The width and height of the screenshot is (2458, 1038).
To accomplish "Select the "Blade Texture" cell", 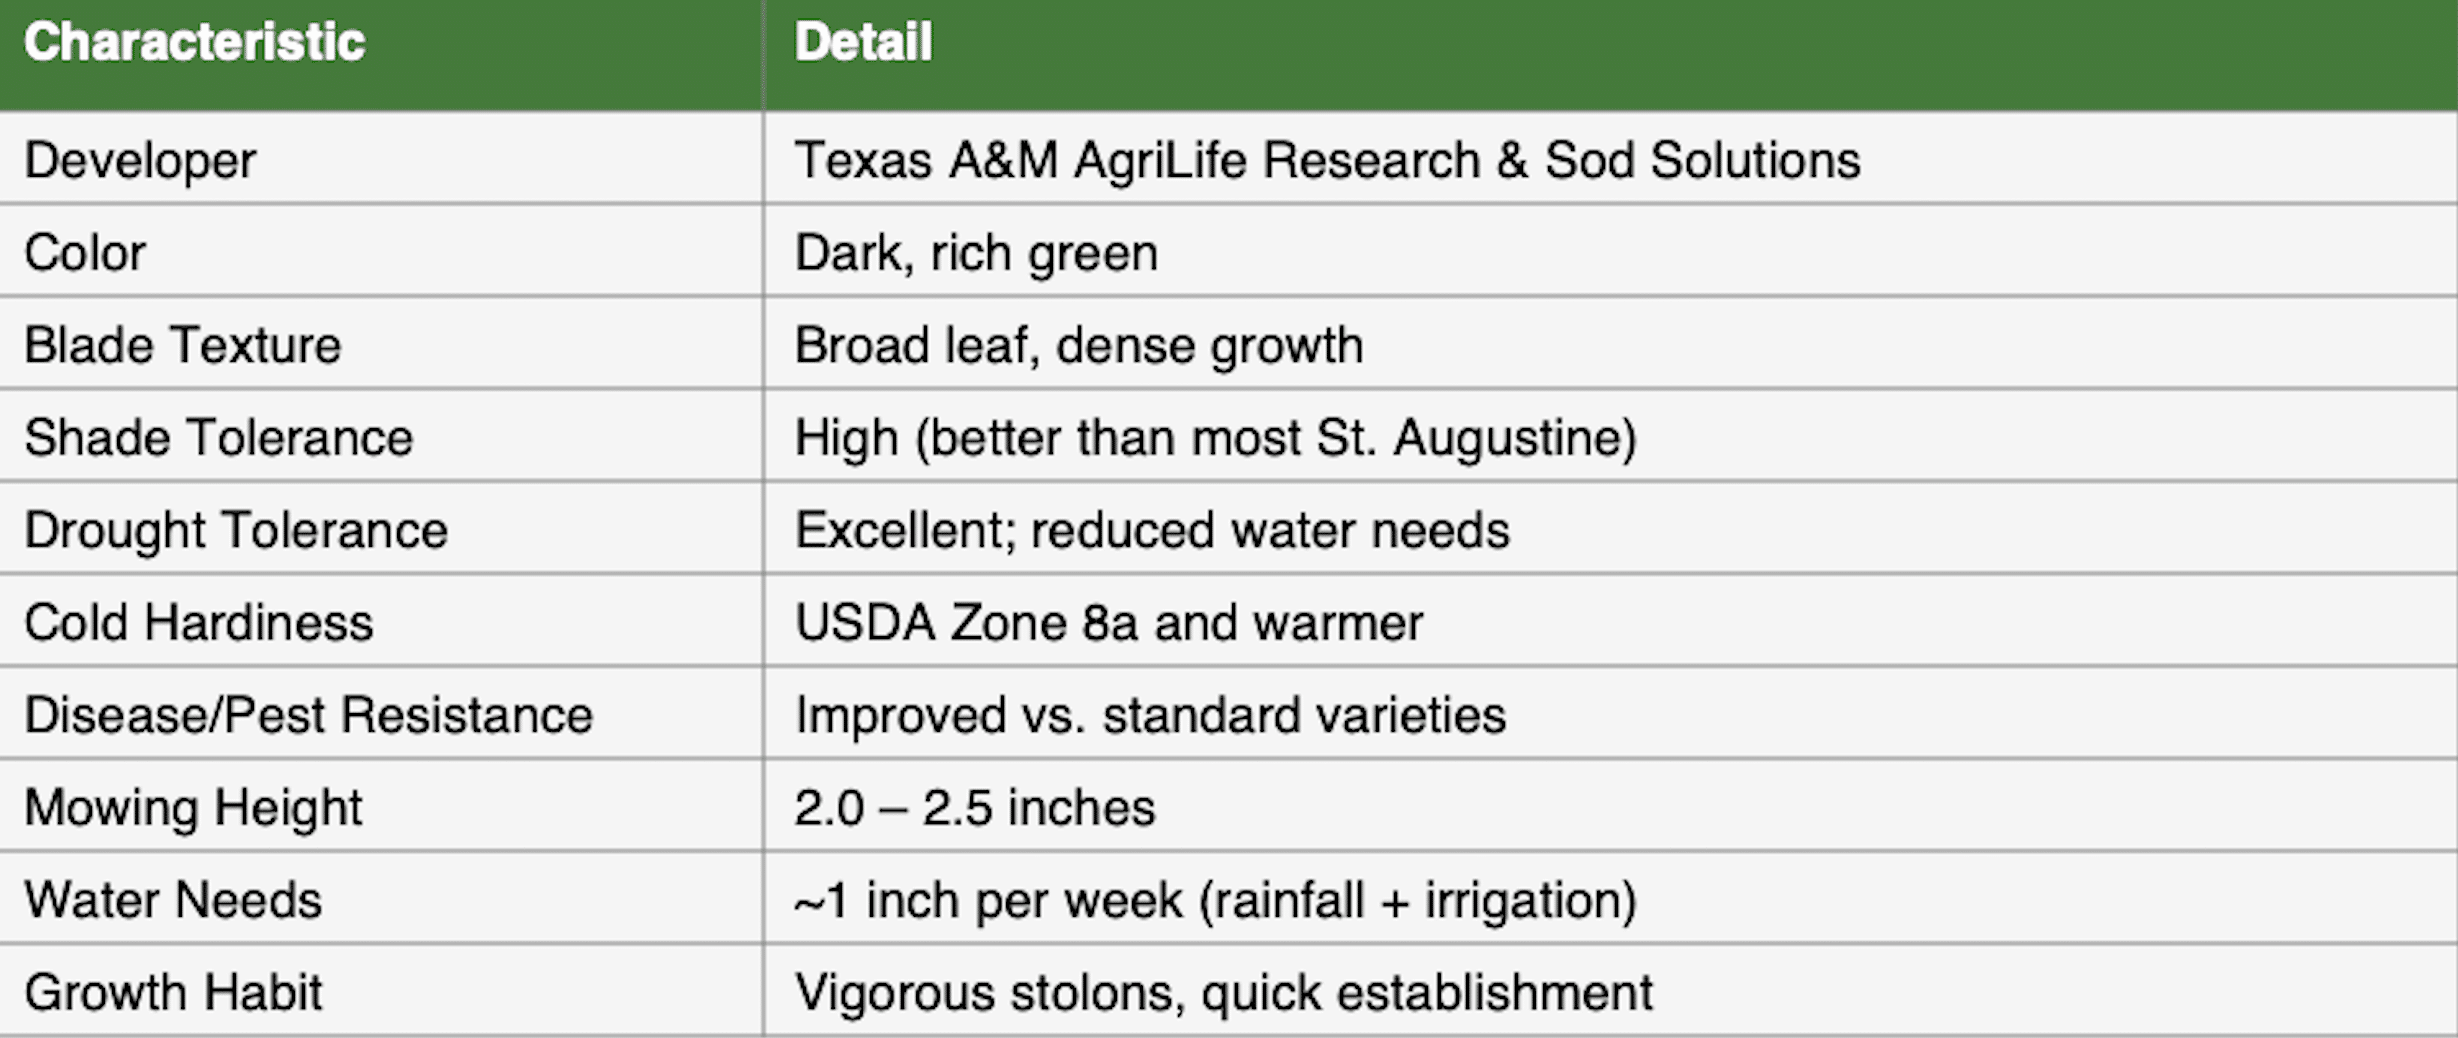I will (x=183, y=345).
